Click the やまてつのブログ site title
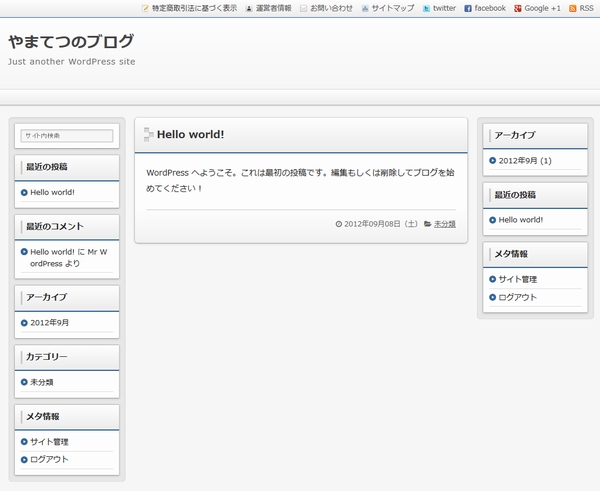This screenshot has height=491, width=600. (x=71, y=41)
